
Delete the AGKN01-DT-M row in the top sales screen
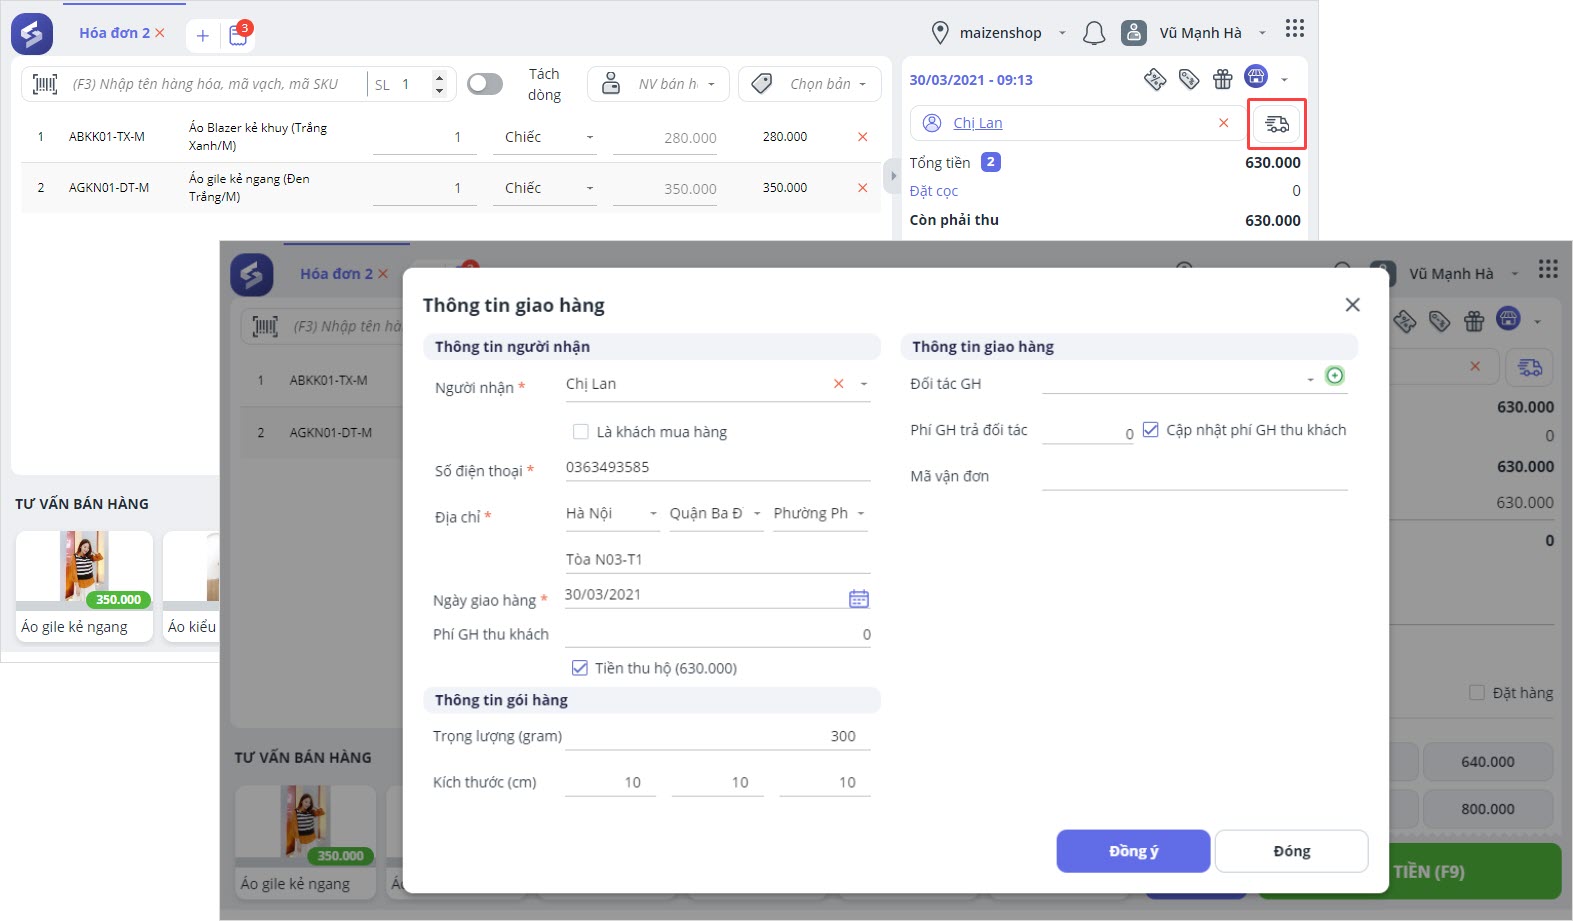[863, 188]
